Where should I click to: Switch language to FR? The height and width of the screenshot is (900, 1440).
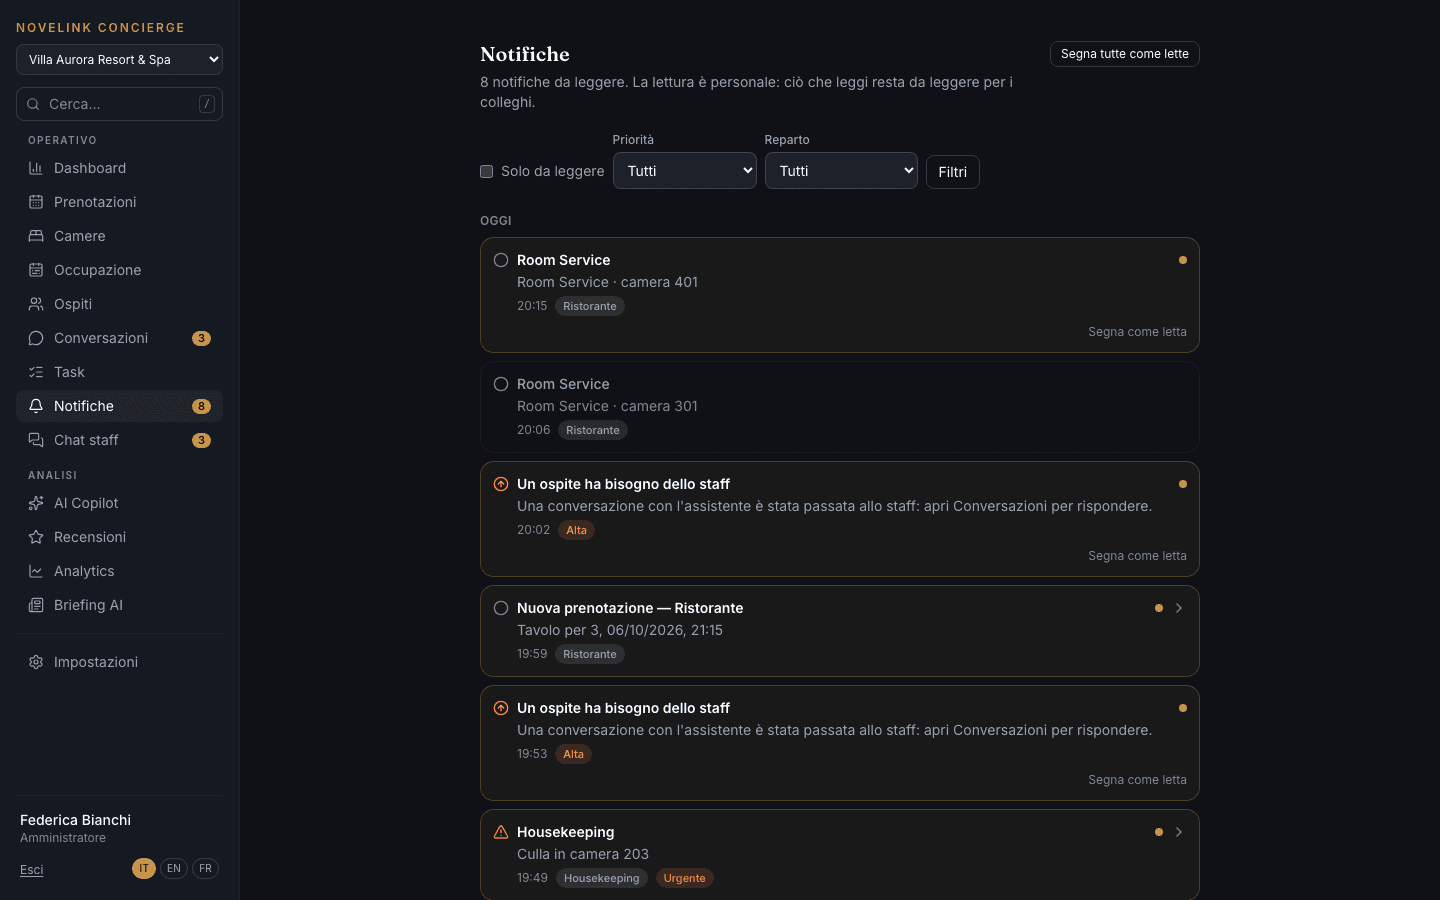tap(205, 868)
